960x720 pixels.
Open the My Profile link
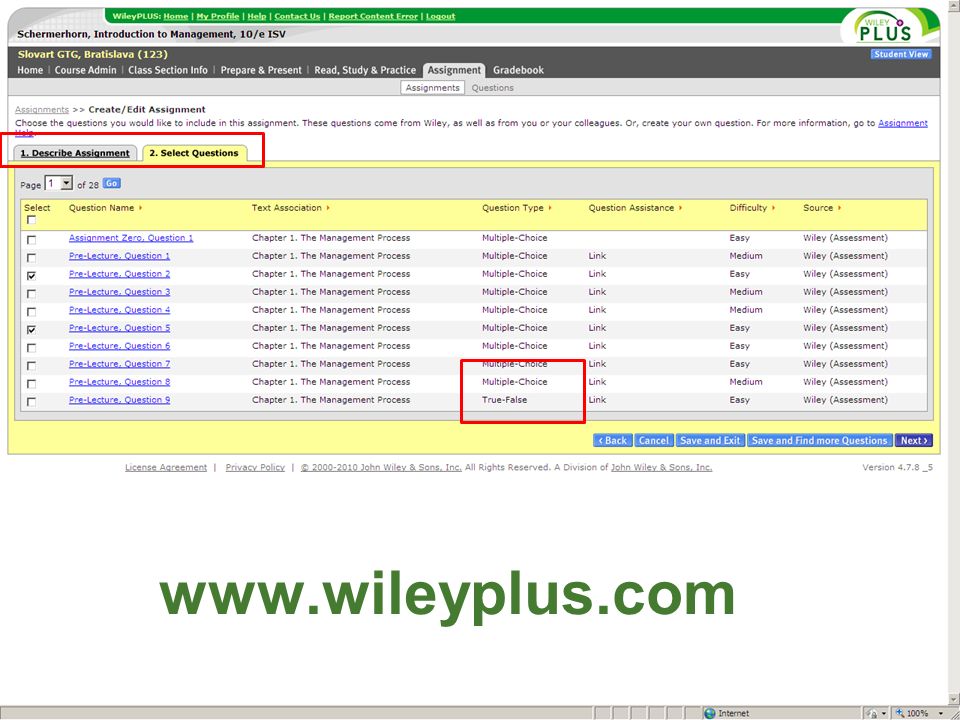click(217, 16)
